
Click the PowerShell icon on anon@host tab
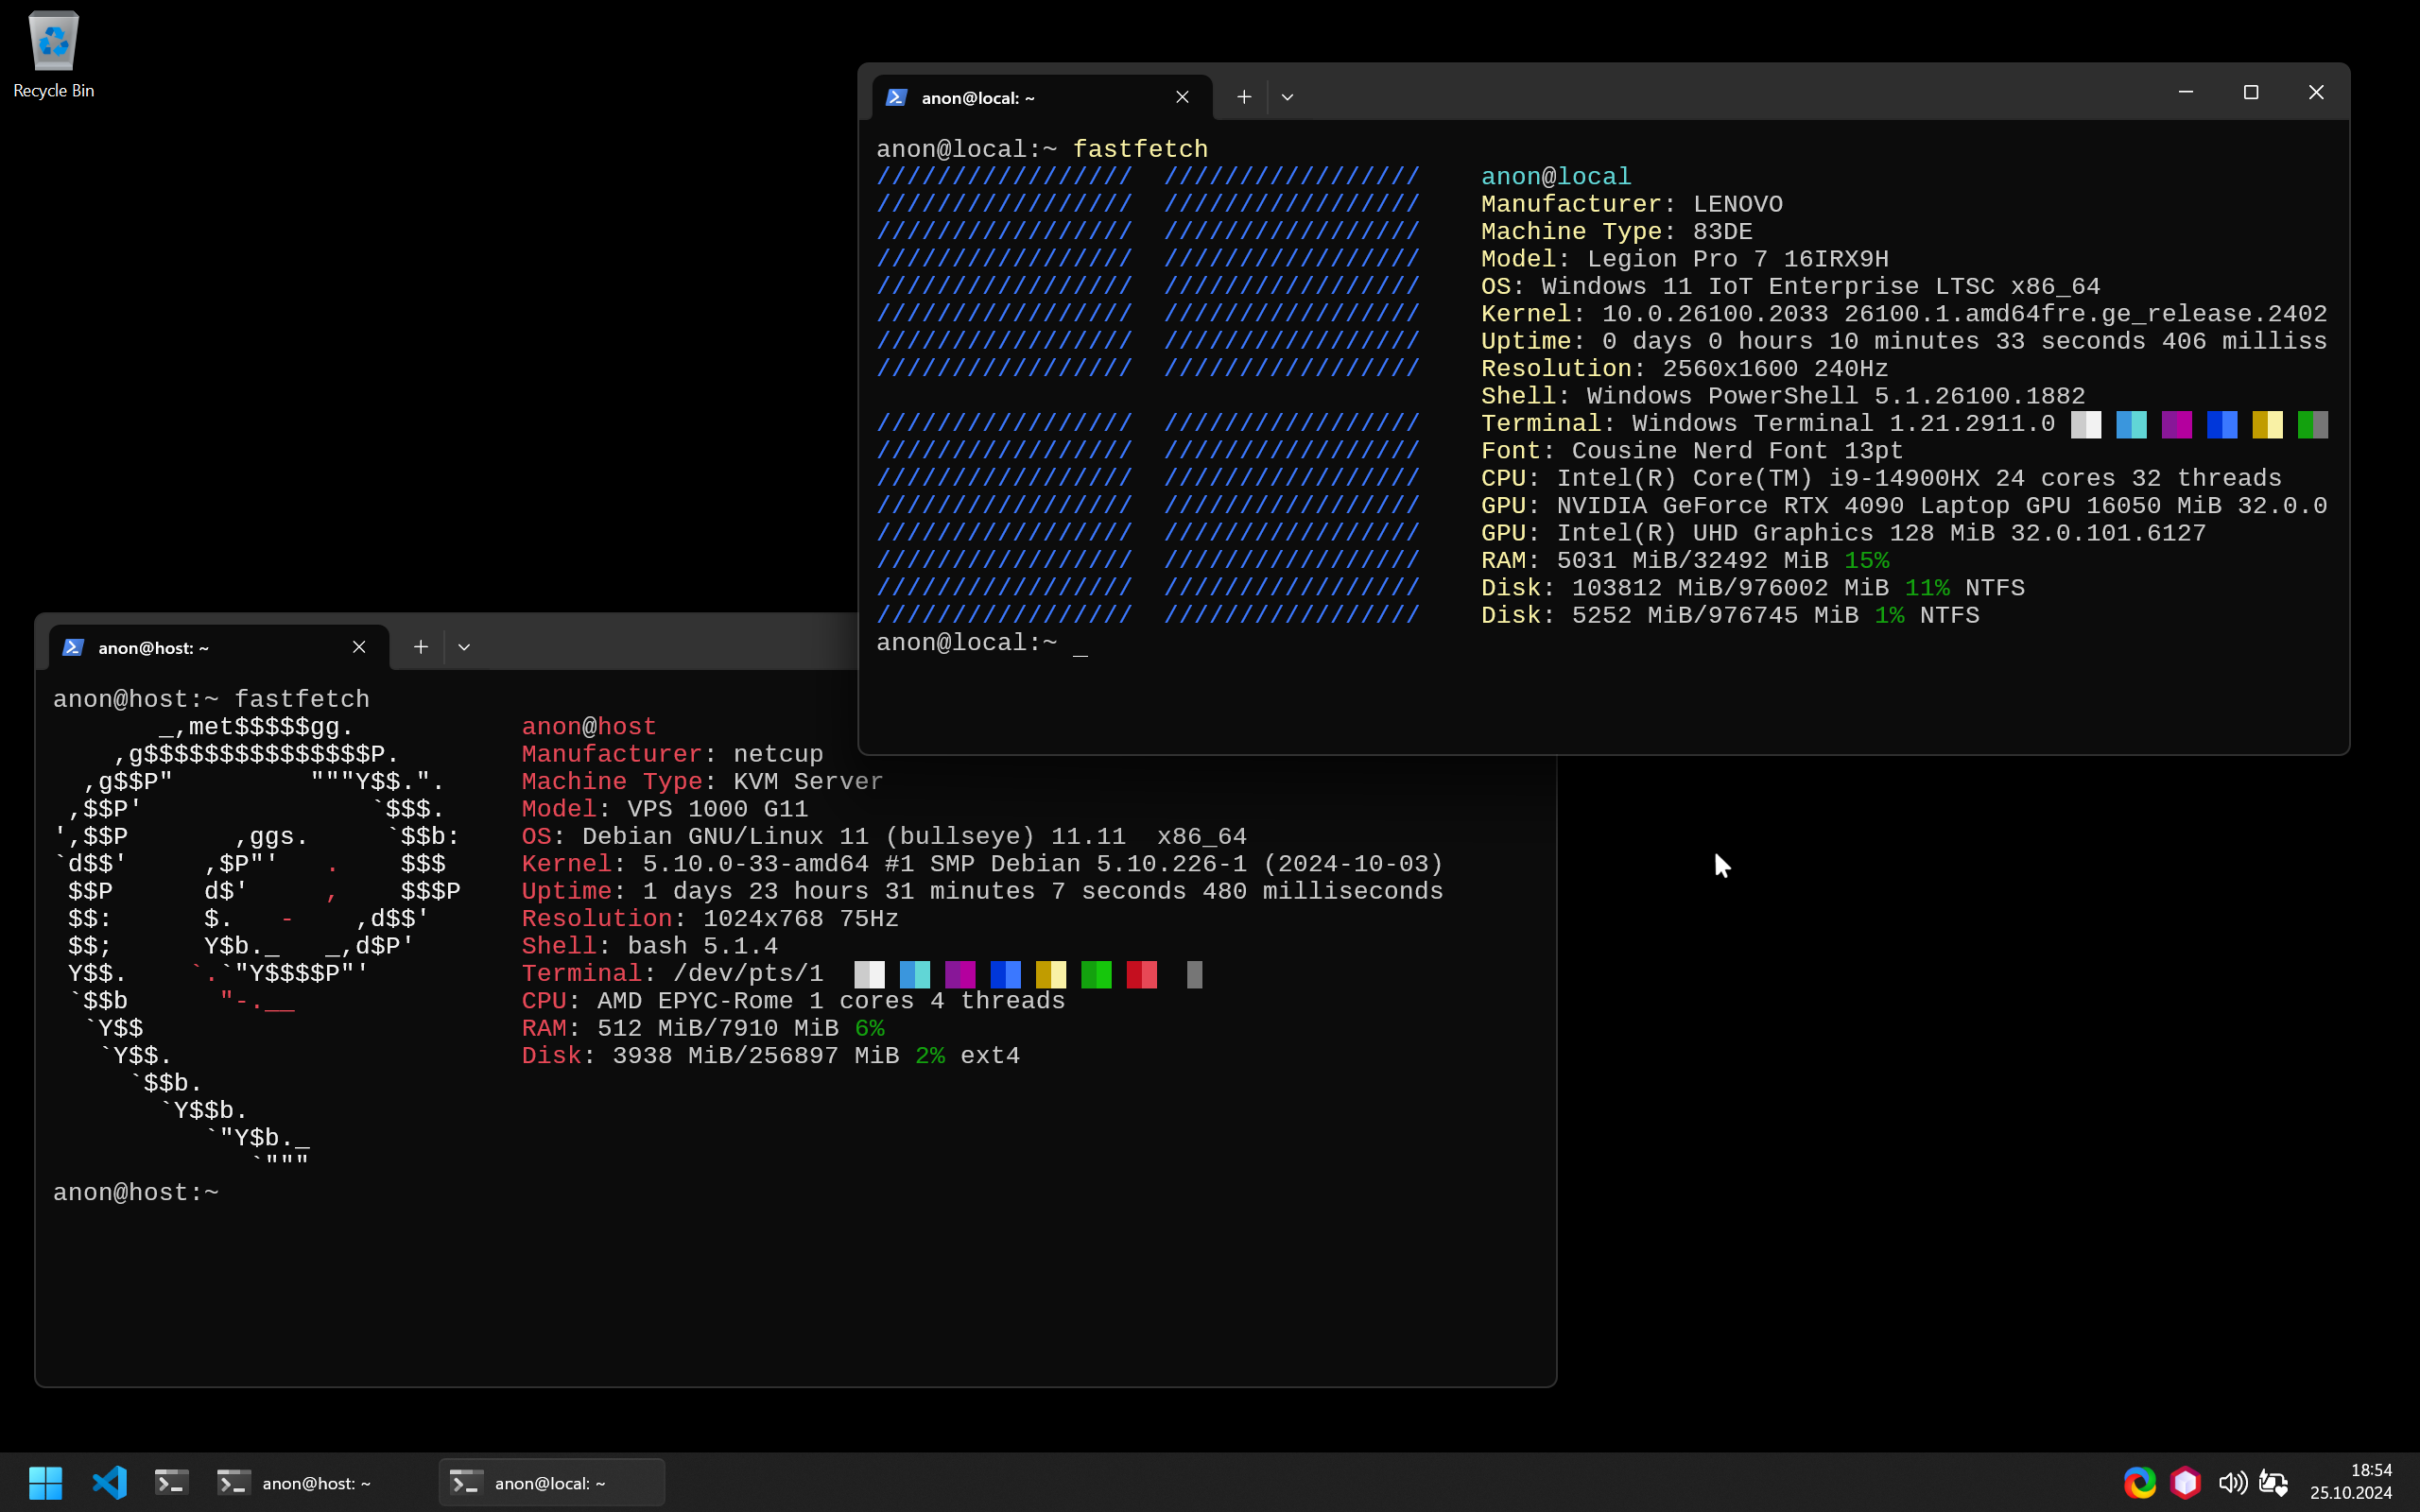click(x=73, y=647)
